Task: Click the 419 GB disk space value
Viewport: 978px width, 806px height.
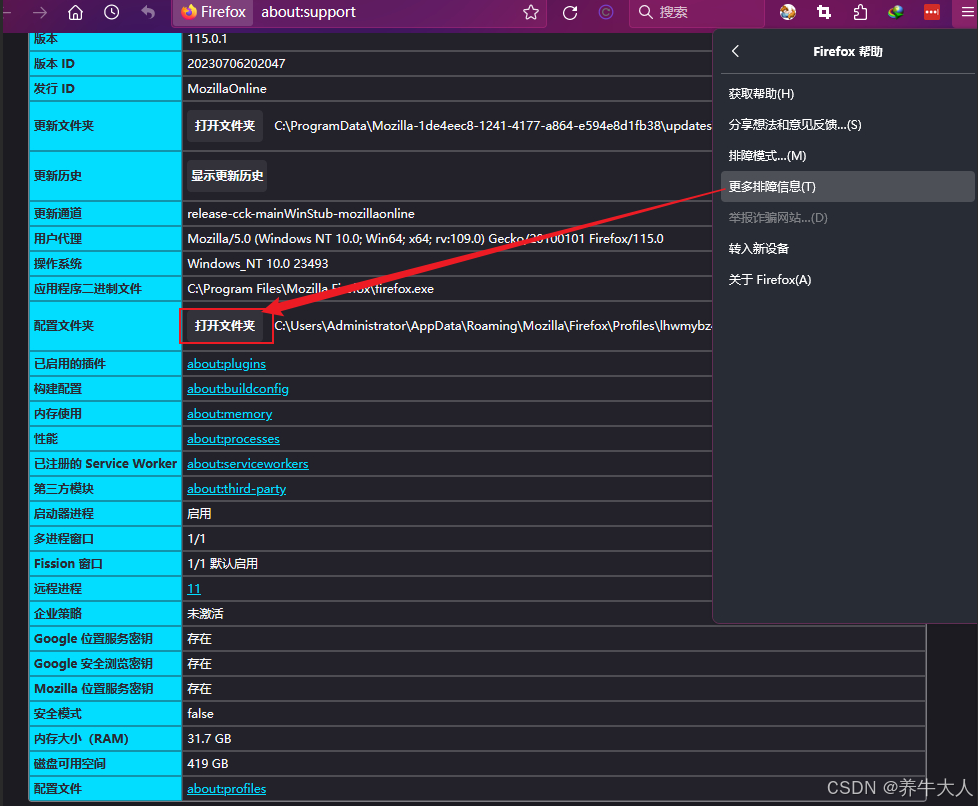Action: tap(208, 764)
